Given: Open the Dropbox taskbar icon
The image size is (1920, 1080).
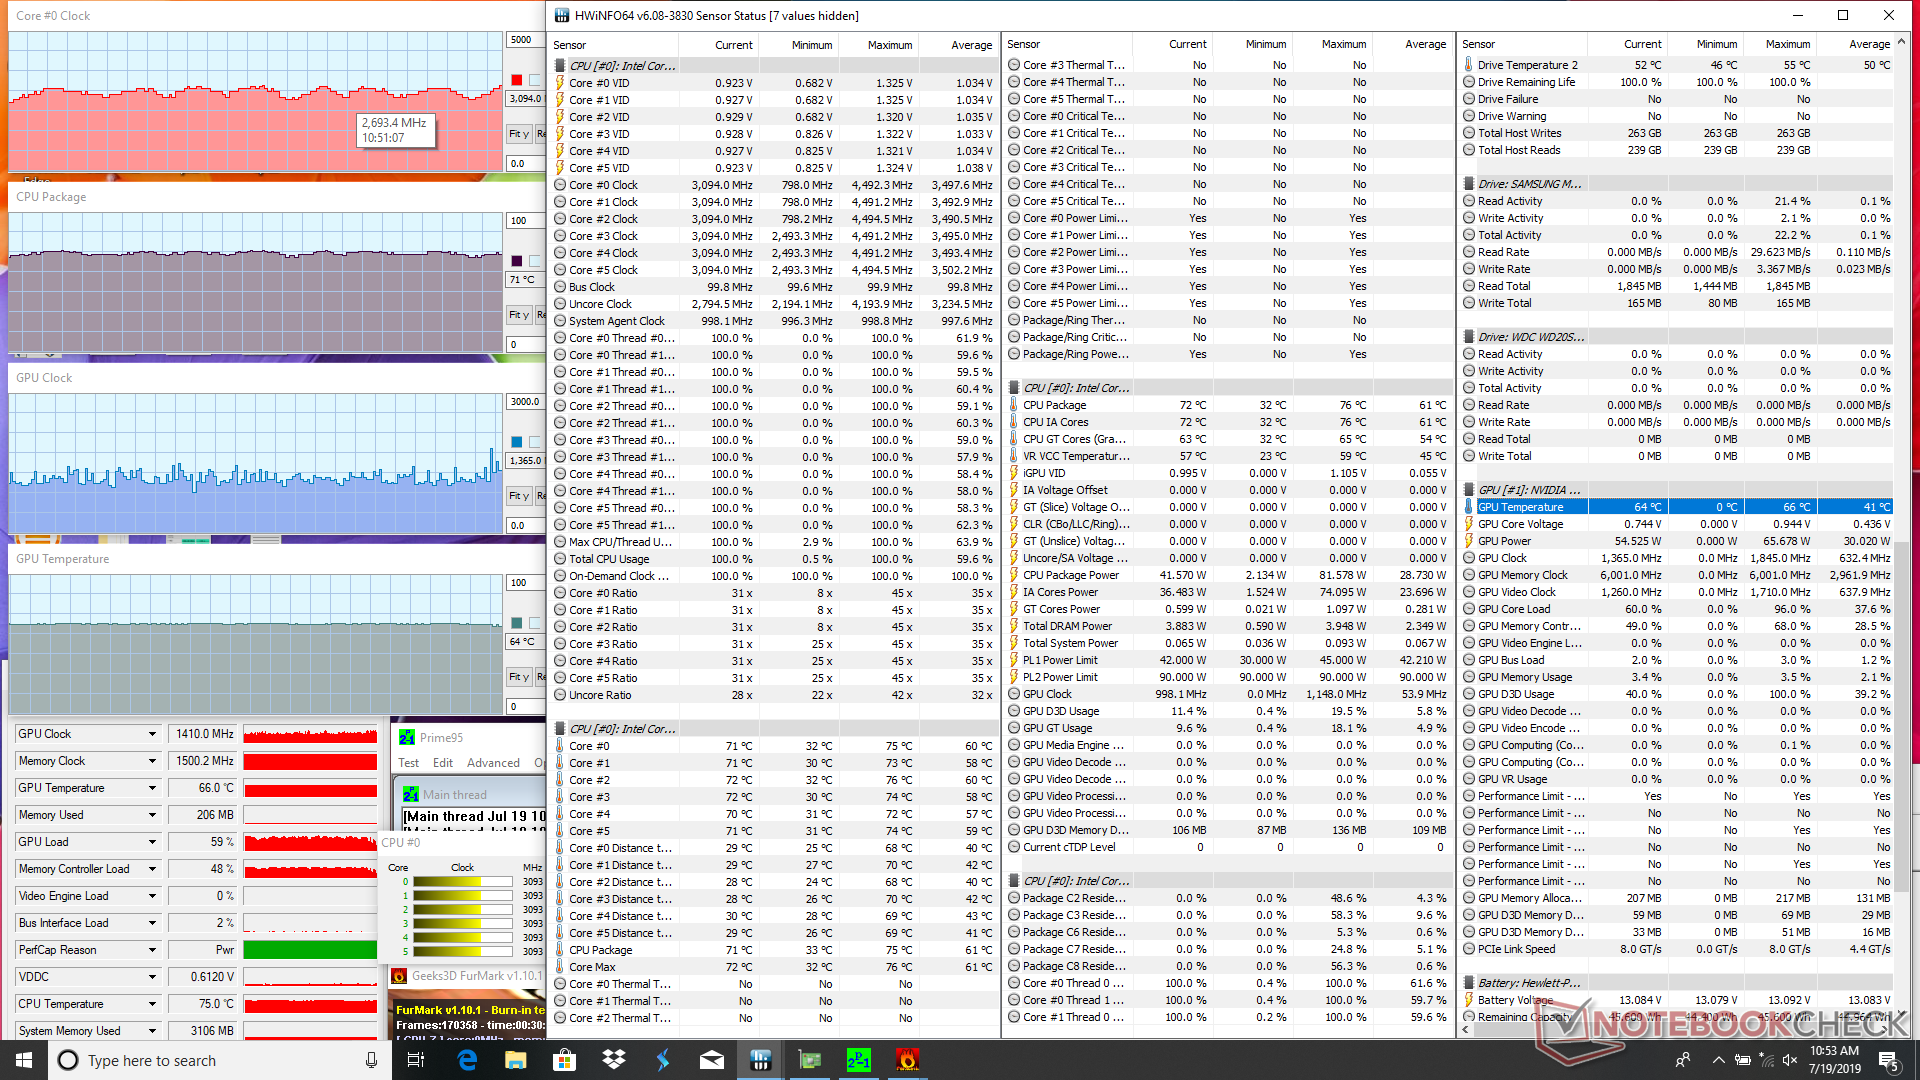Looking at the screenshot, I should tap(614, 1060).
